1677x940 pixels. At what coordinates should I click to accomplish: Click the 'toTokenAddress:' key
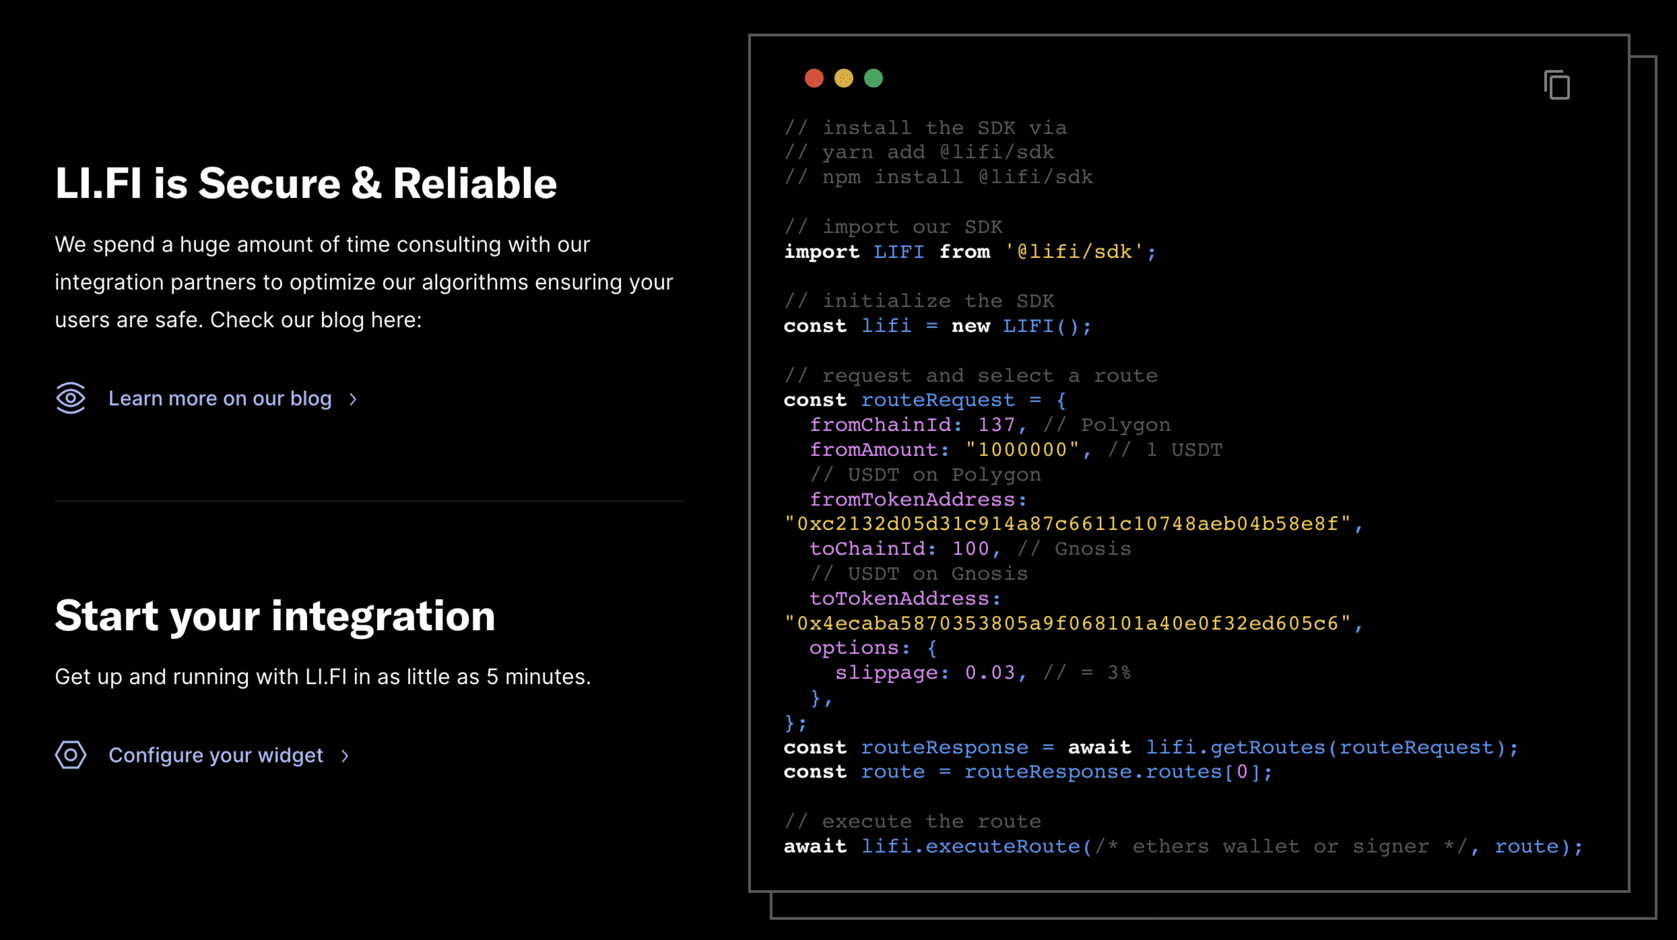click(905, 599)
